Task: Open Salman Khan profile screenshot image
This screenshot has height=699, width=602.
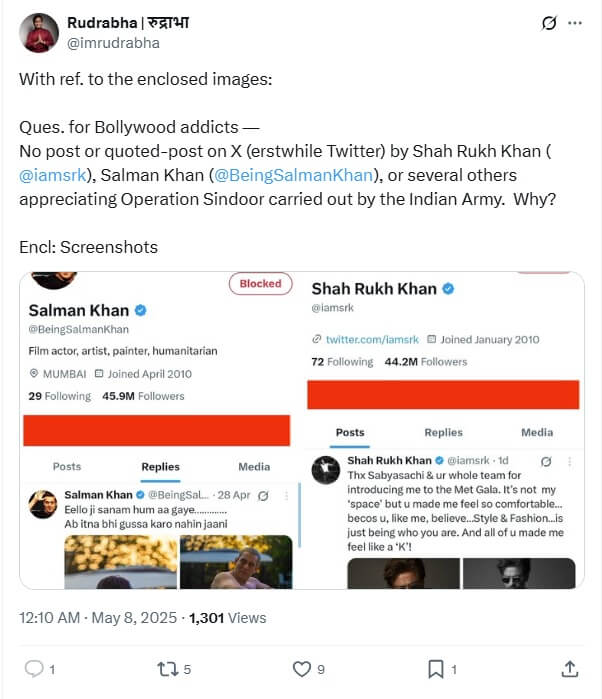Action: pos(160,430)
